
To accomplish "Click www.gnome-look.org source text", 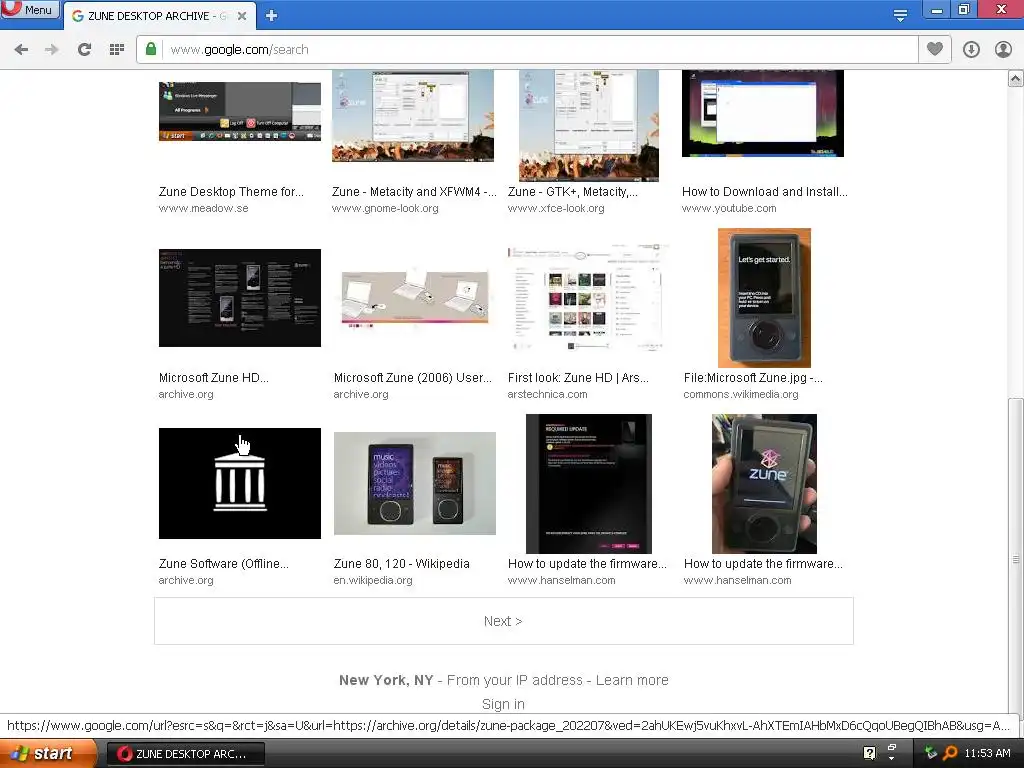I will [385, 208].
